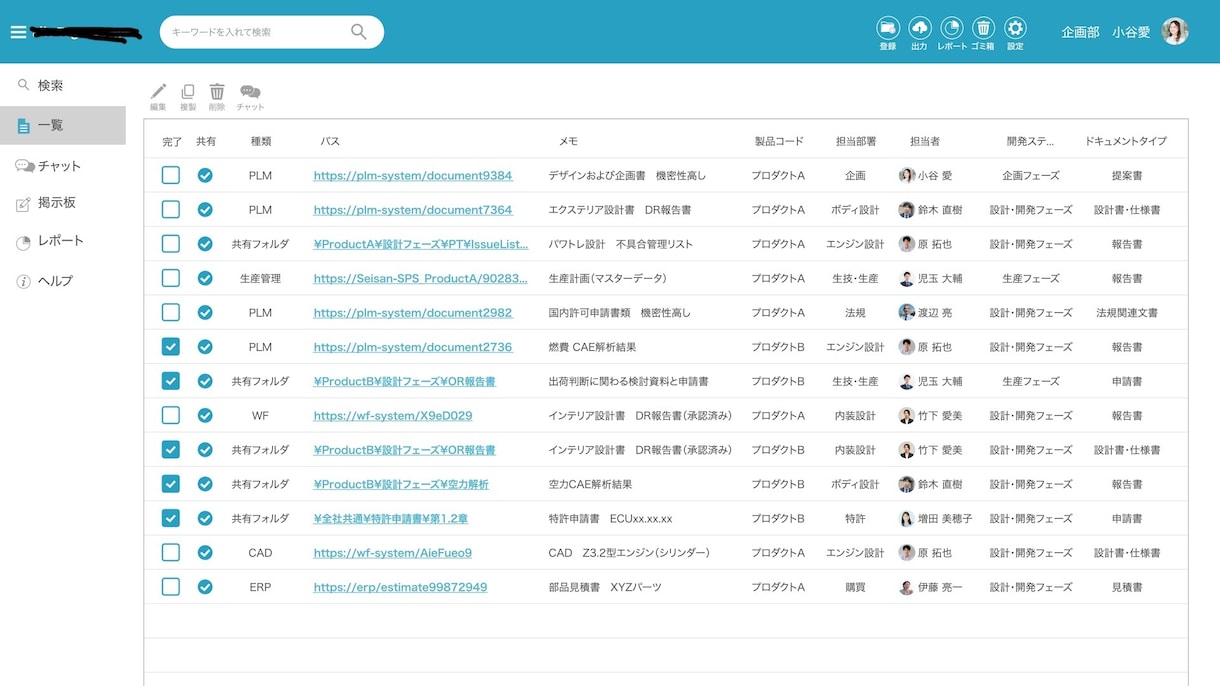Screen dimensions: 1220x686
Task: Click the 種類 column header
Action: pyautogui.click(x=260, y=141)
